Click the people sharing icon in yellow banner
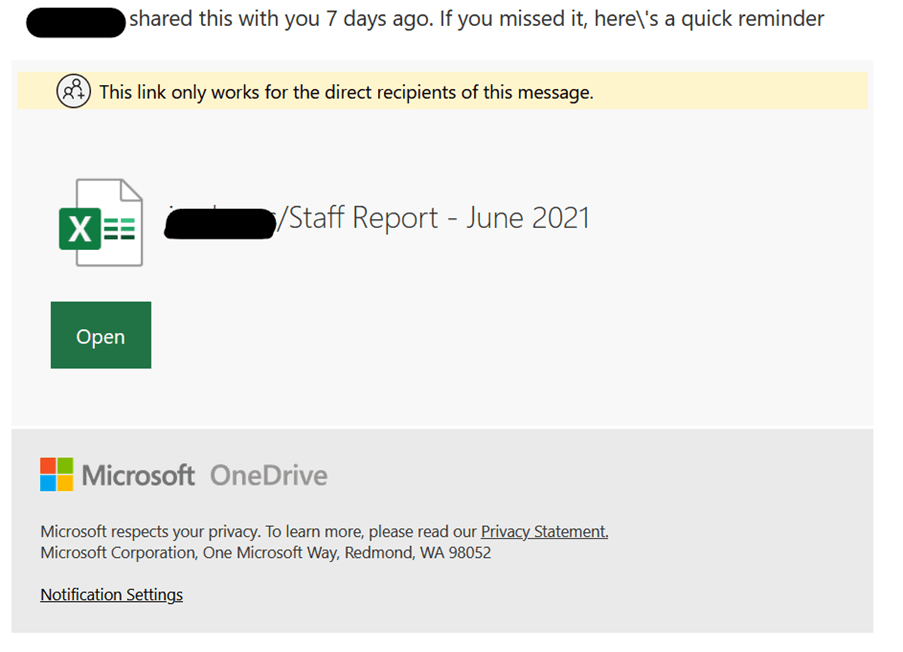 point(74,92)
